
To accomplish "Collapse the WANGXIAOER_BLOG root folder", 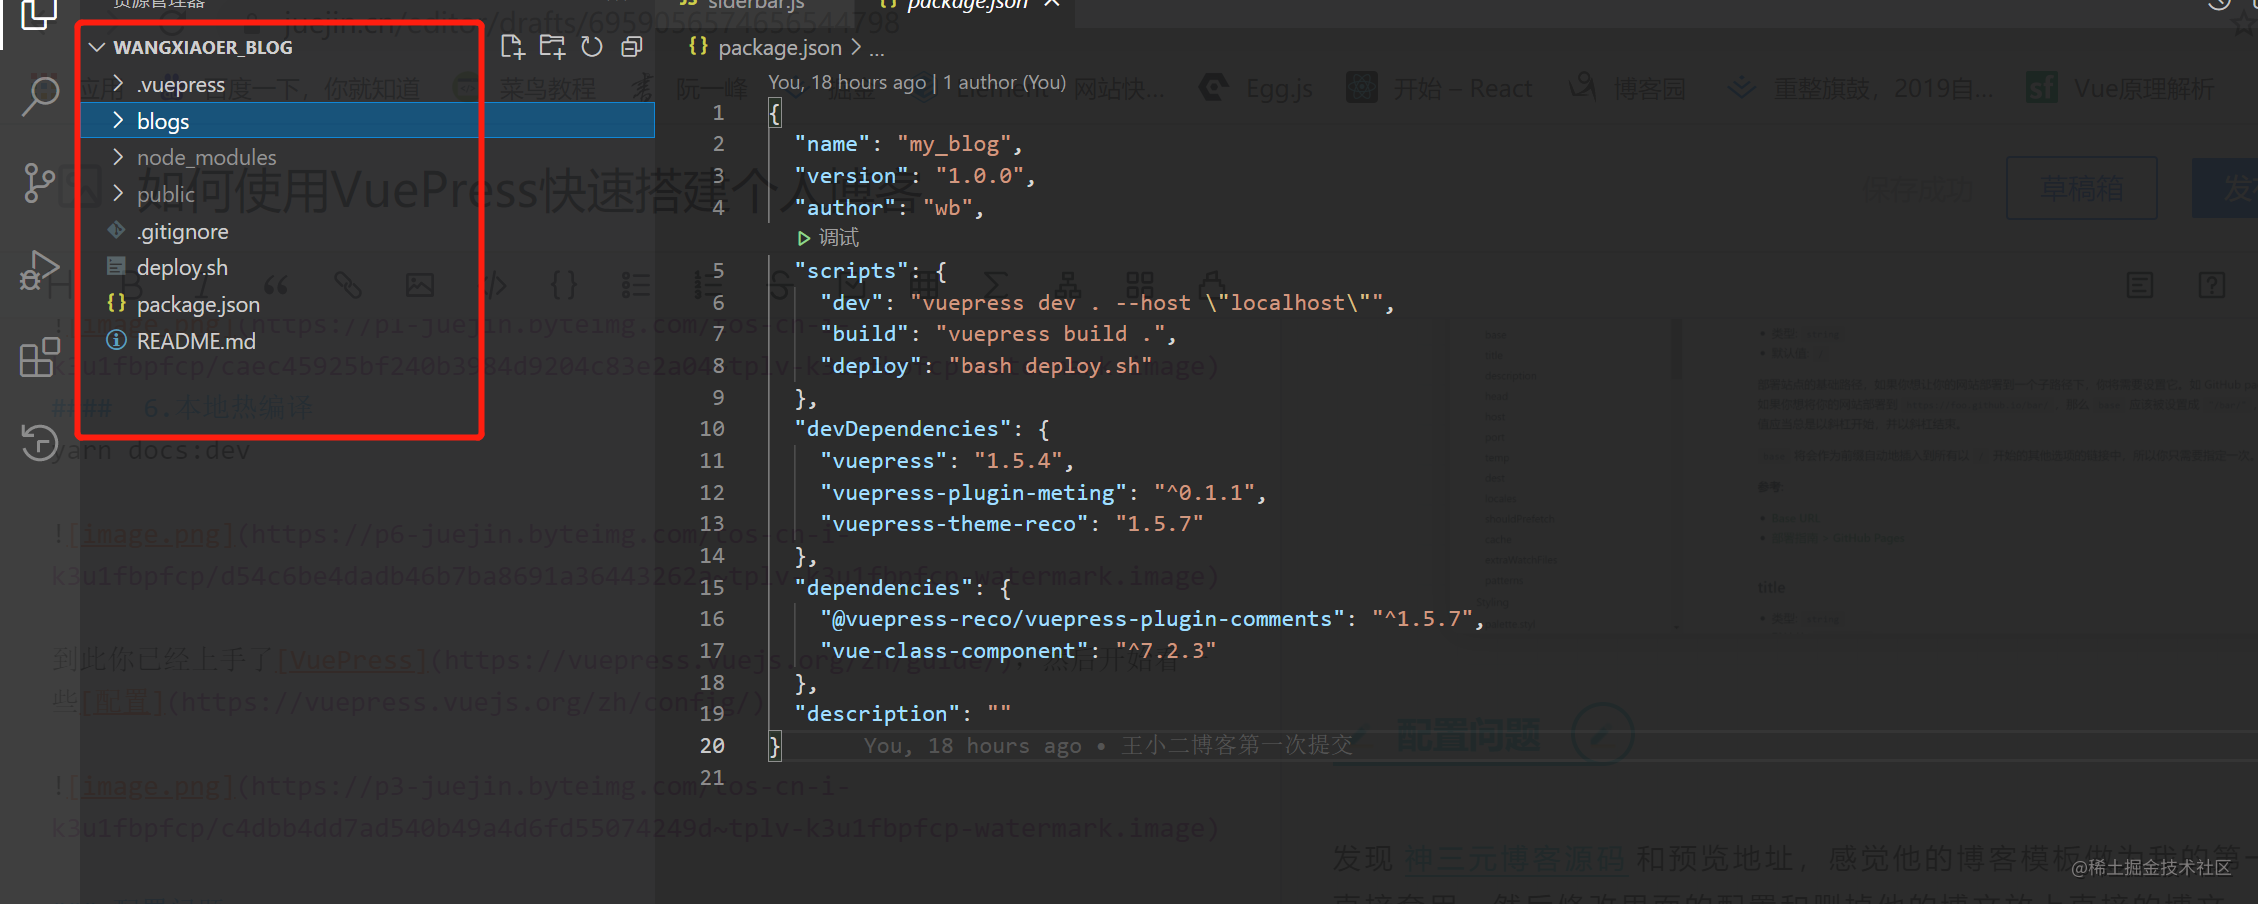I will point(97,47).
